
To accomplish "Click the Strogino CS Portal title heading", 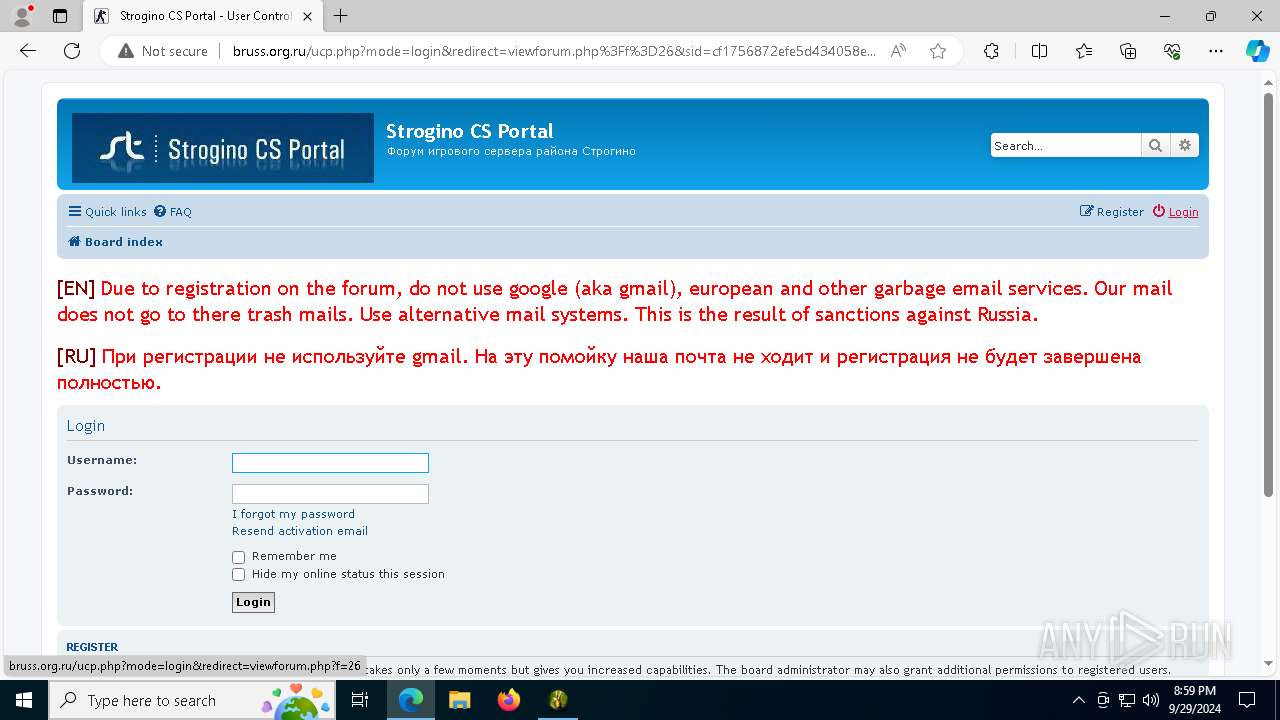I will coord(469,131).
